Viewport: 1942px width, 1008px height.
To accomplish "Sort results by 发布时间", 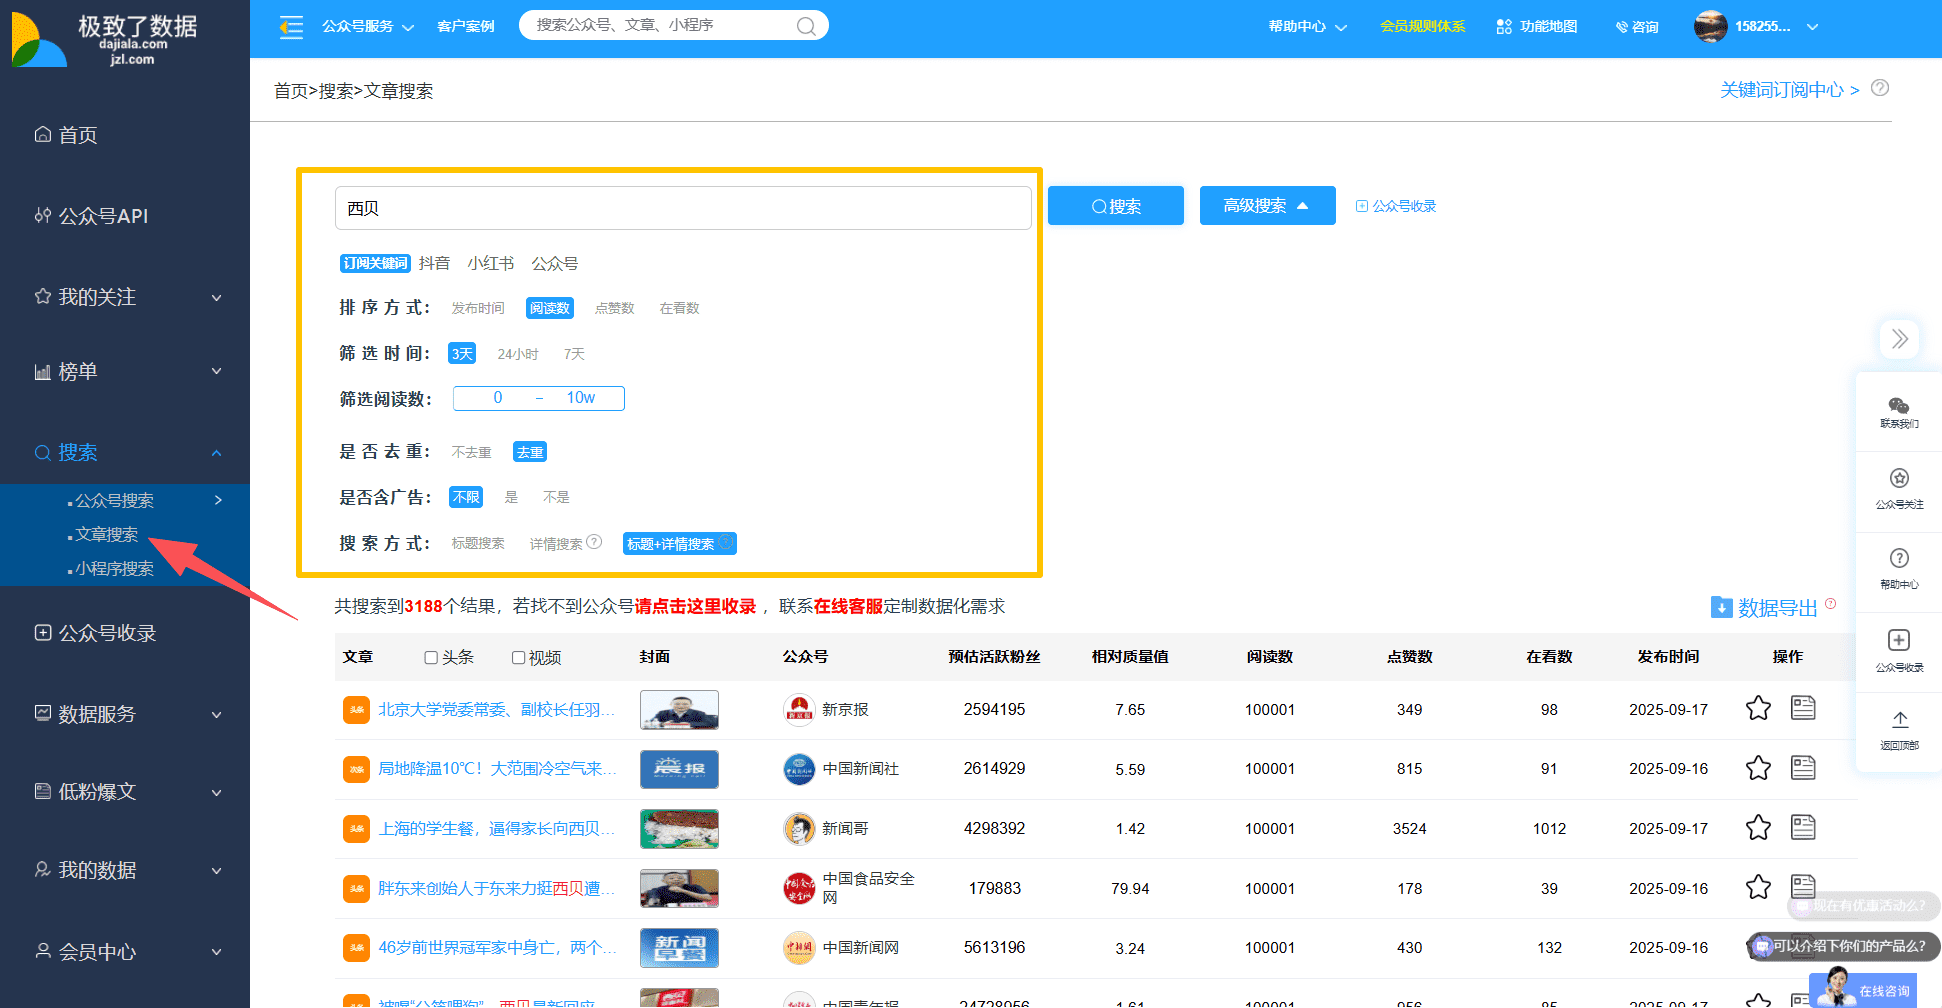I will [477, 308].
